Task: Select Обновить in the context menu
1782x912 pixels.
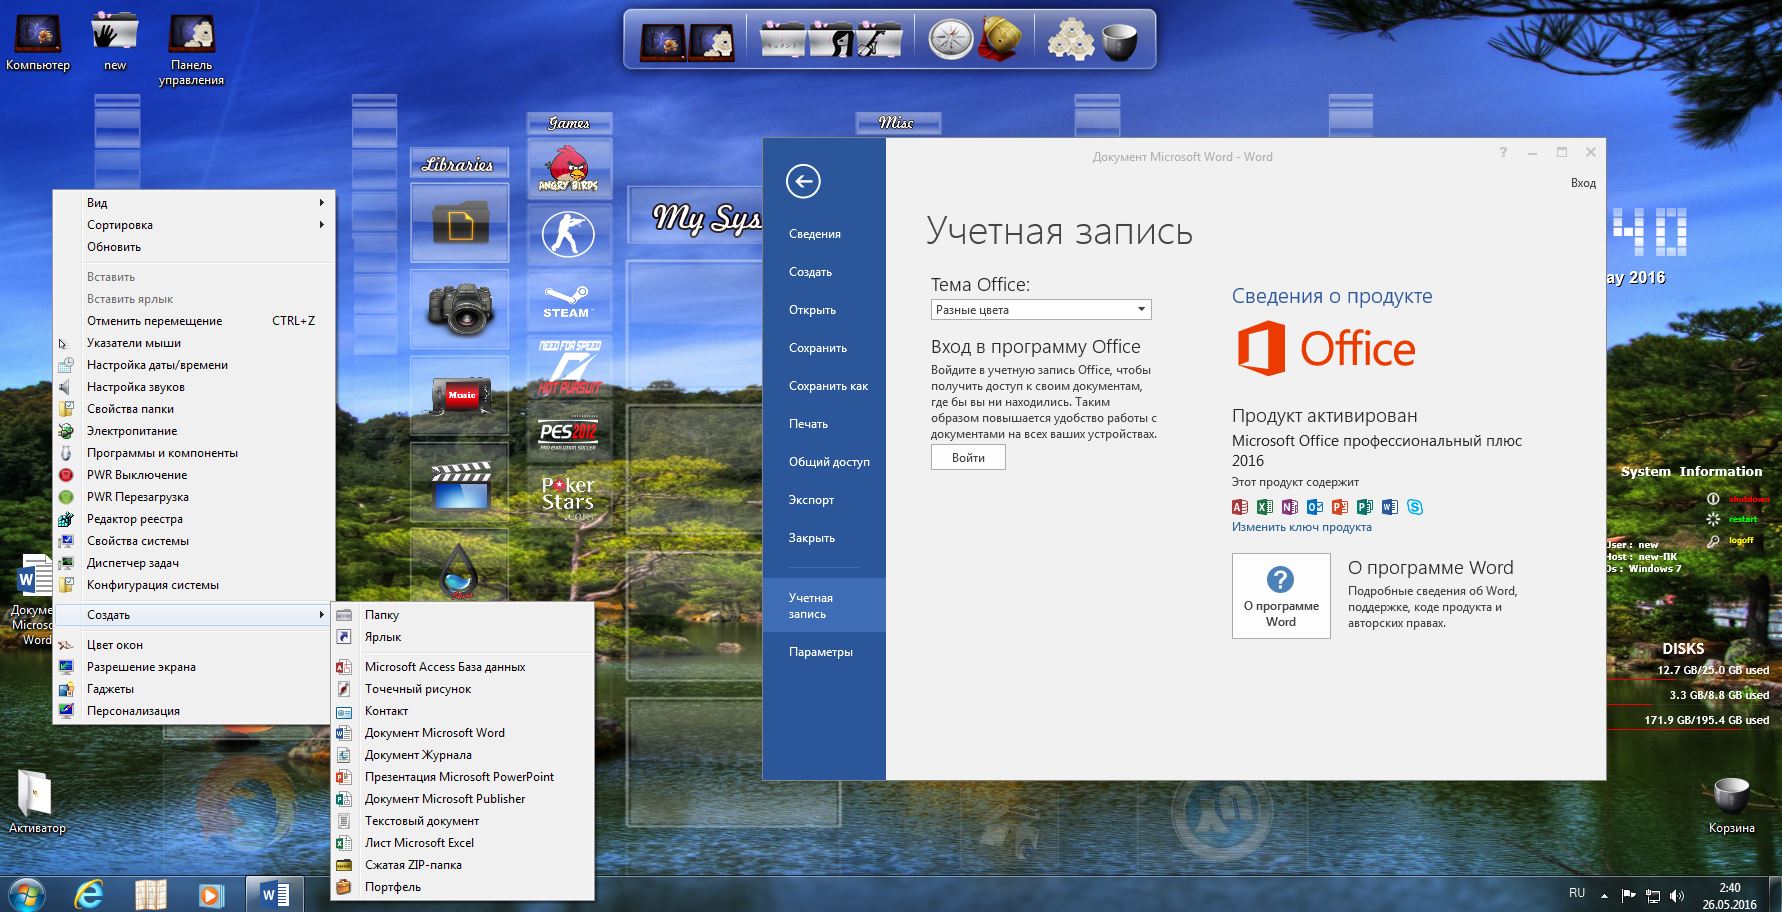Action: click(195, 247)
